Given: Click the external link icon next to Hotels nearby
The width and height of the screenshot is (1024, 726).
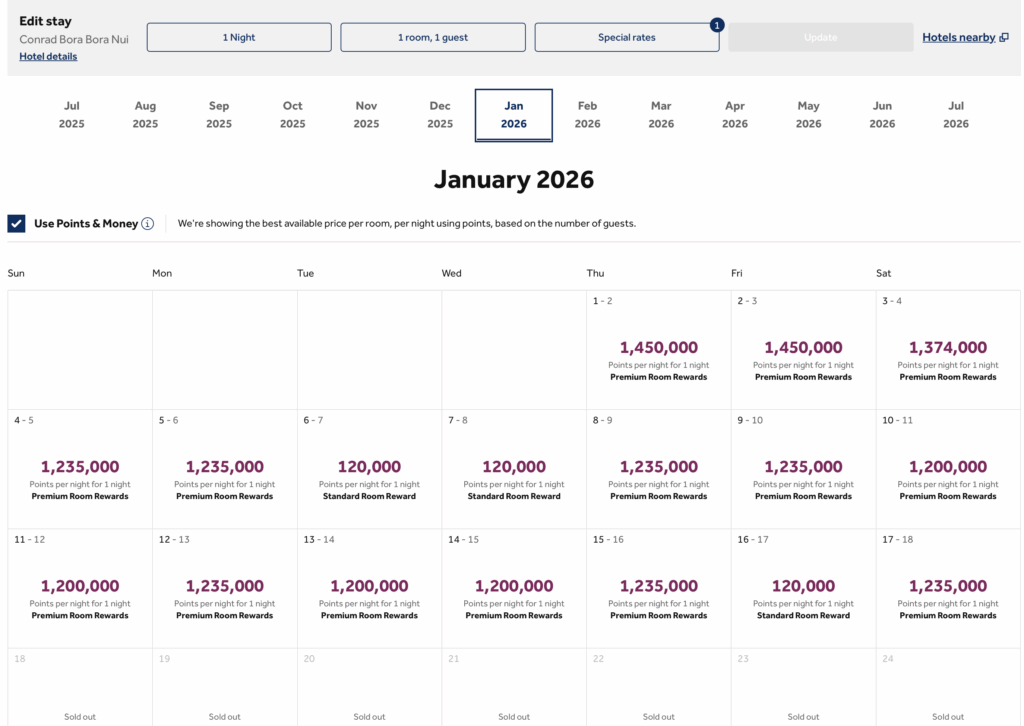Looking at the screenshot, I should click(1004, 38).
